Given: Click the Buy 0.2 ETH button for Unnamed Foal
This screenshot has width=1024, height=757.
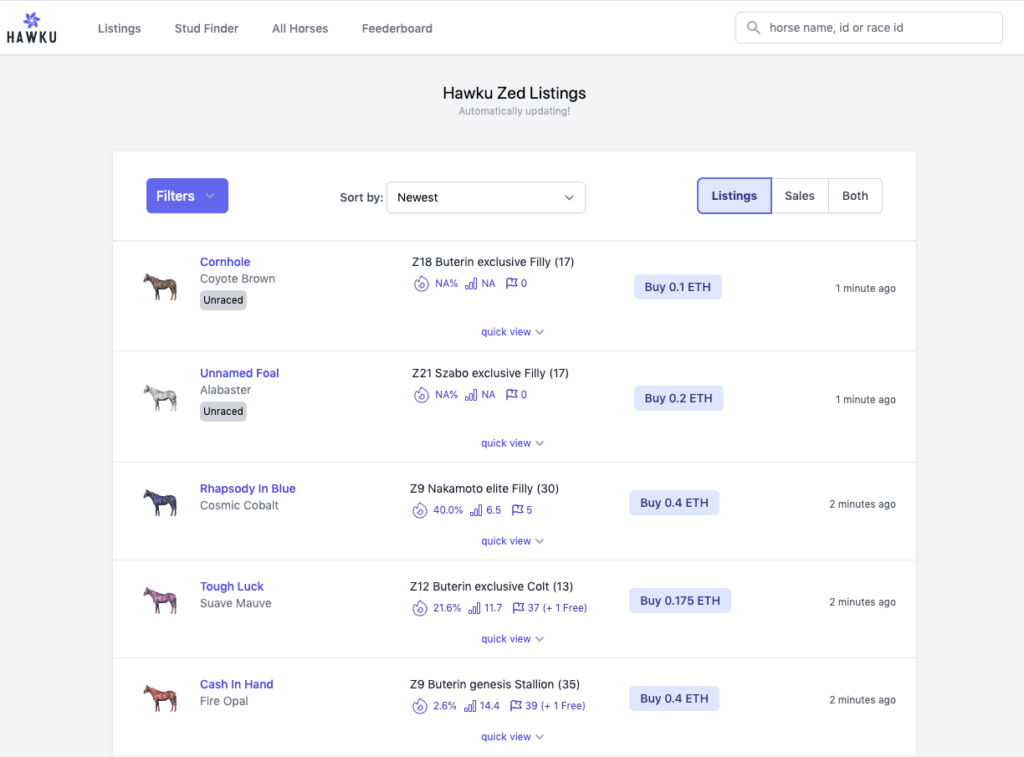Looking at the screenshot, I should (677, 397).
